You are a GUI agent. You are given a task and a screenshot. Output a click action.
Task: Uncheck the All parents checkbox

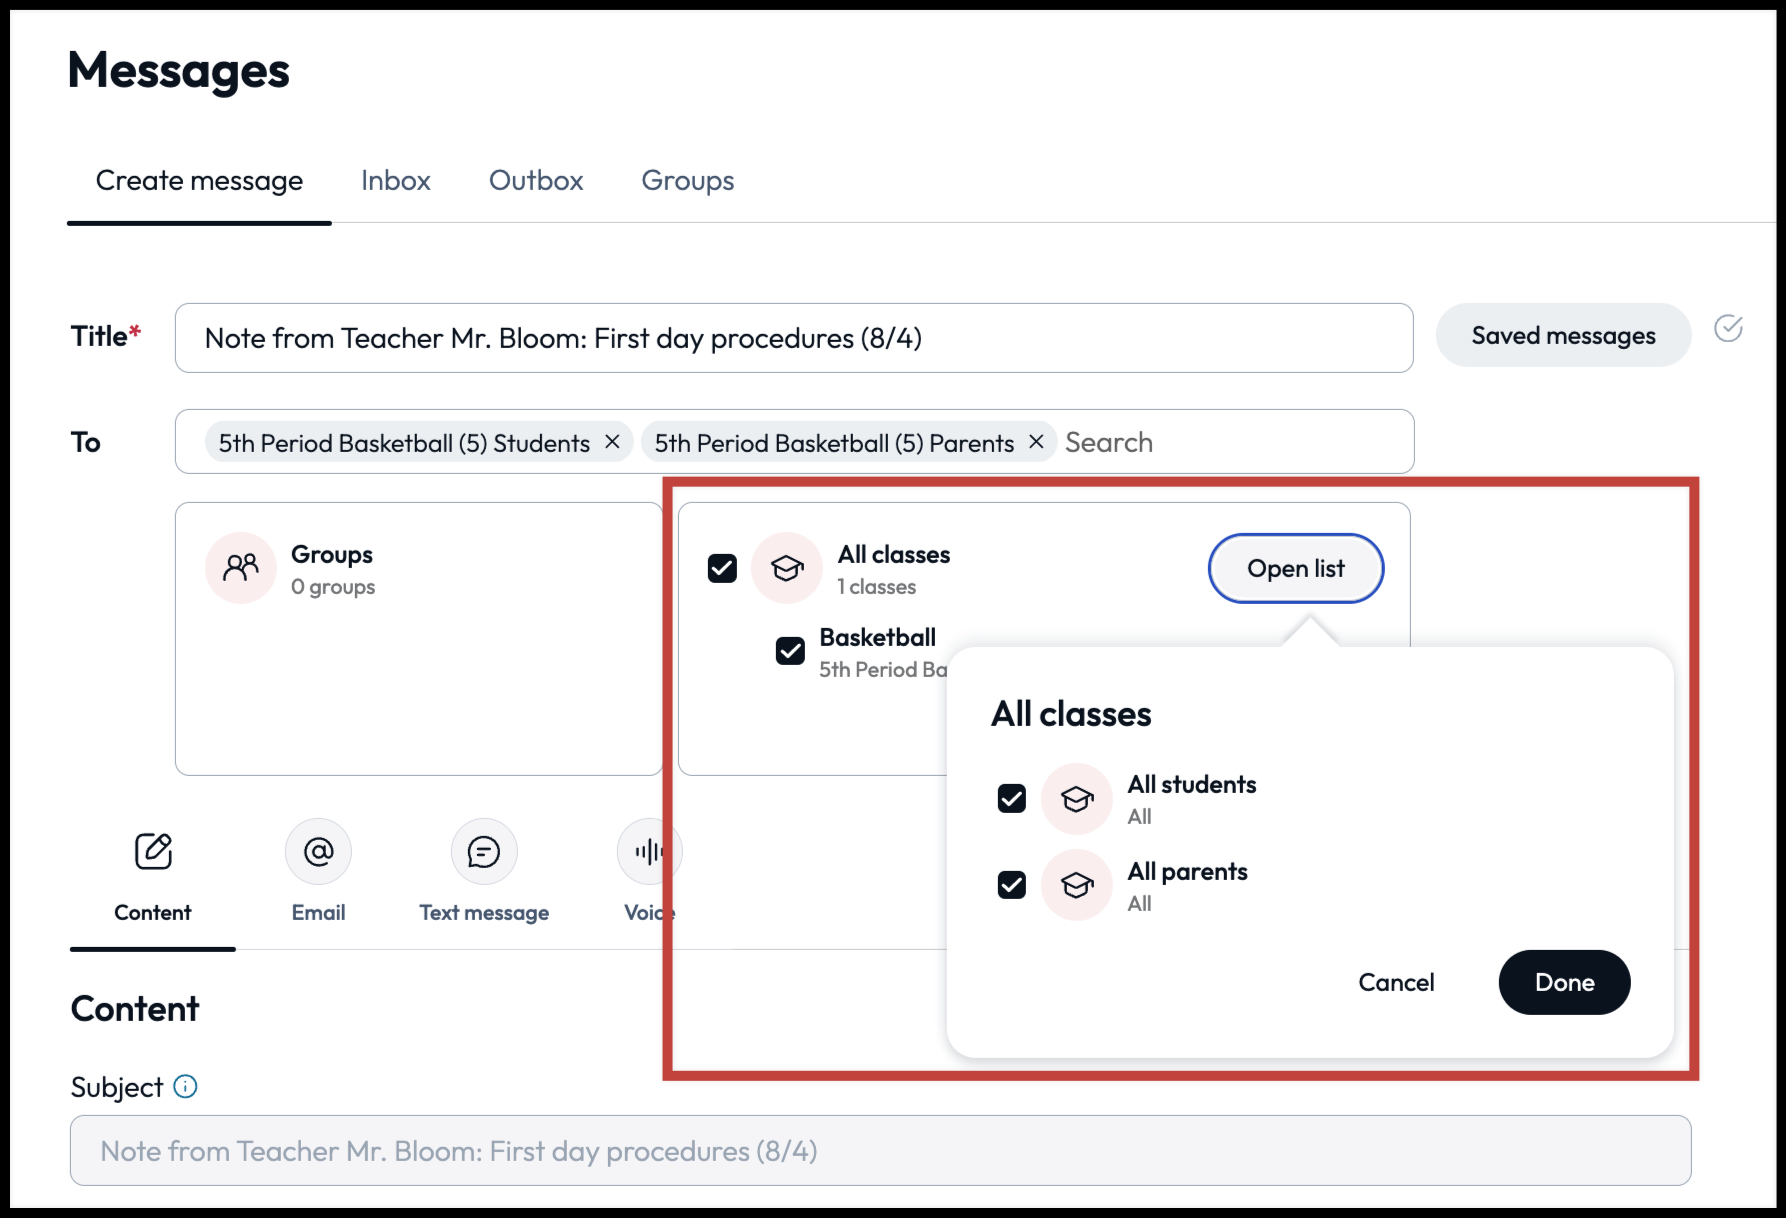(x=1012, y=885)
